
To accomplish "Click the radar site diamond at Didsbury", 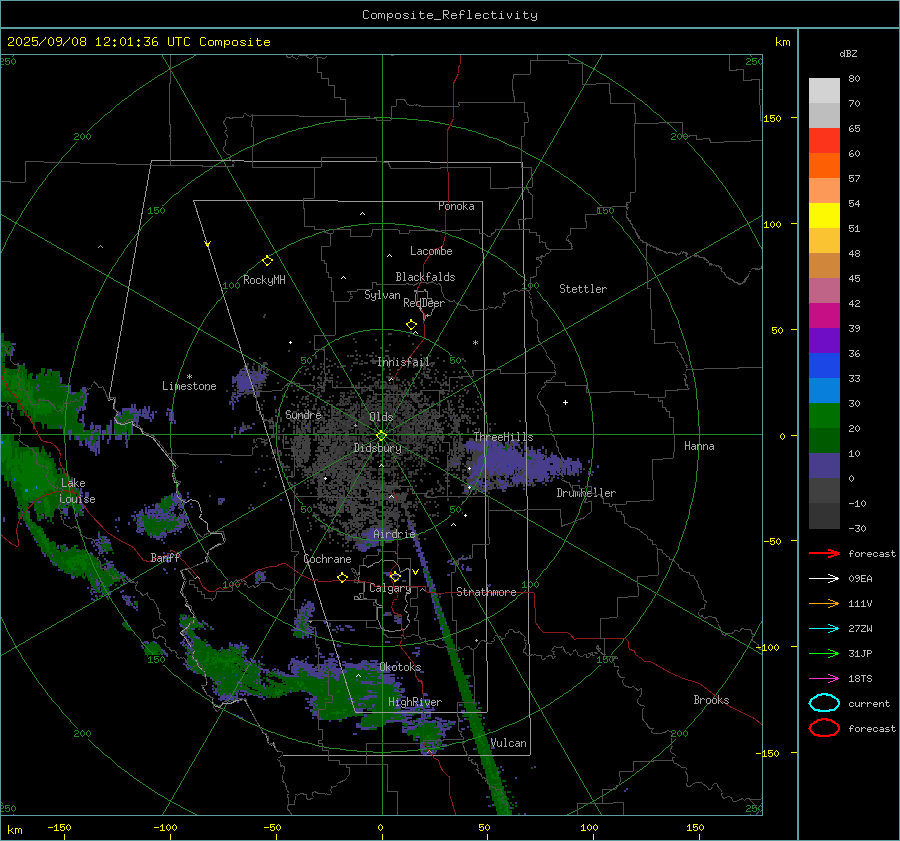I will pos(382,436).
